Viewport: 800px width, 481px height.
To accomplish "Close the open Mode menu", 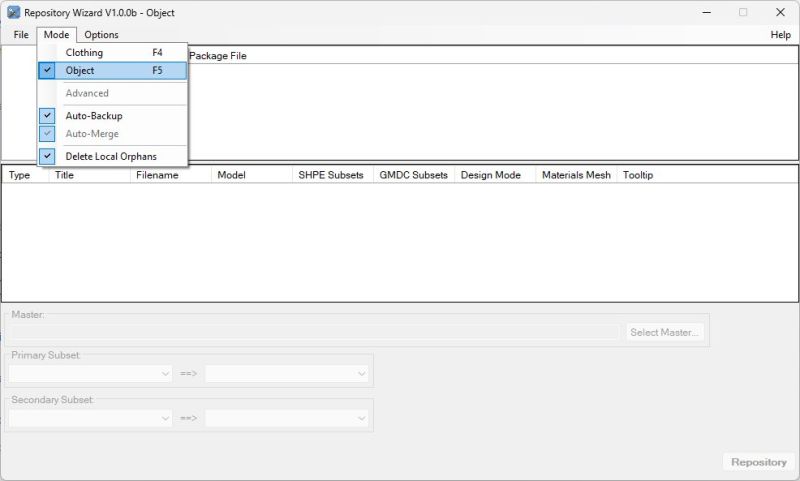I will click(56, 35).
